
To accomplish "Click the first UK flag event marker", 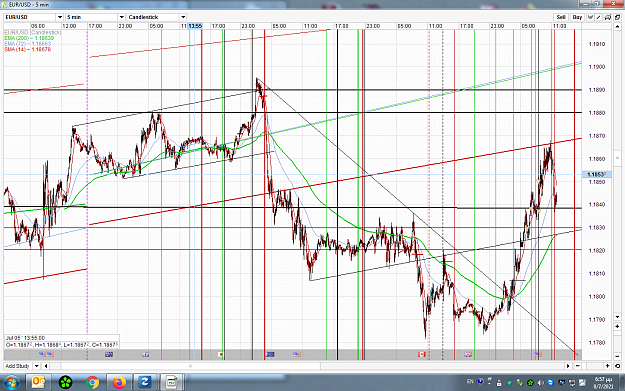I will pyautogui.click(x=146, y=354).
